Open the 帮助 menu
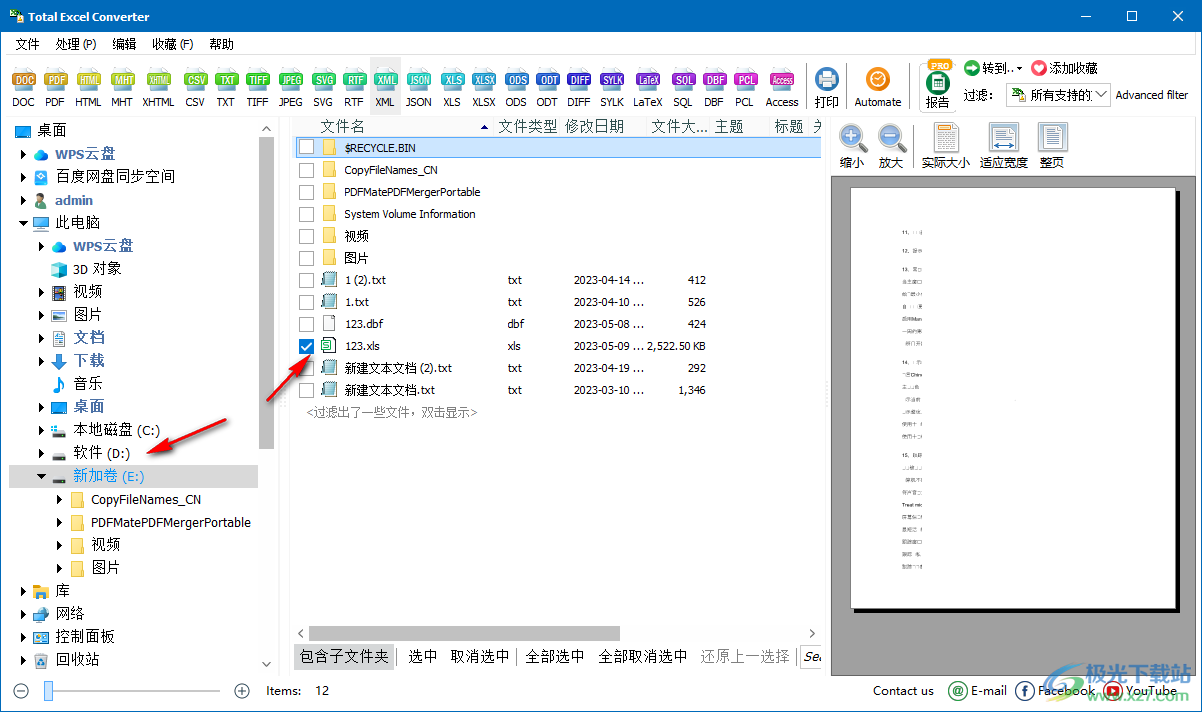1202x712 pixels. click(x=221, y=44)
